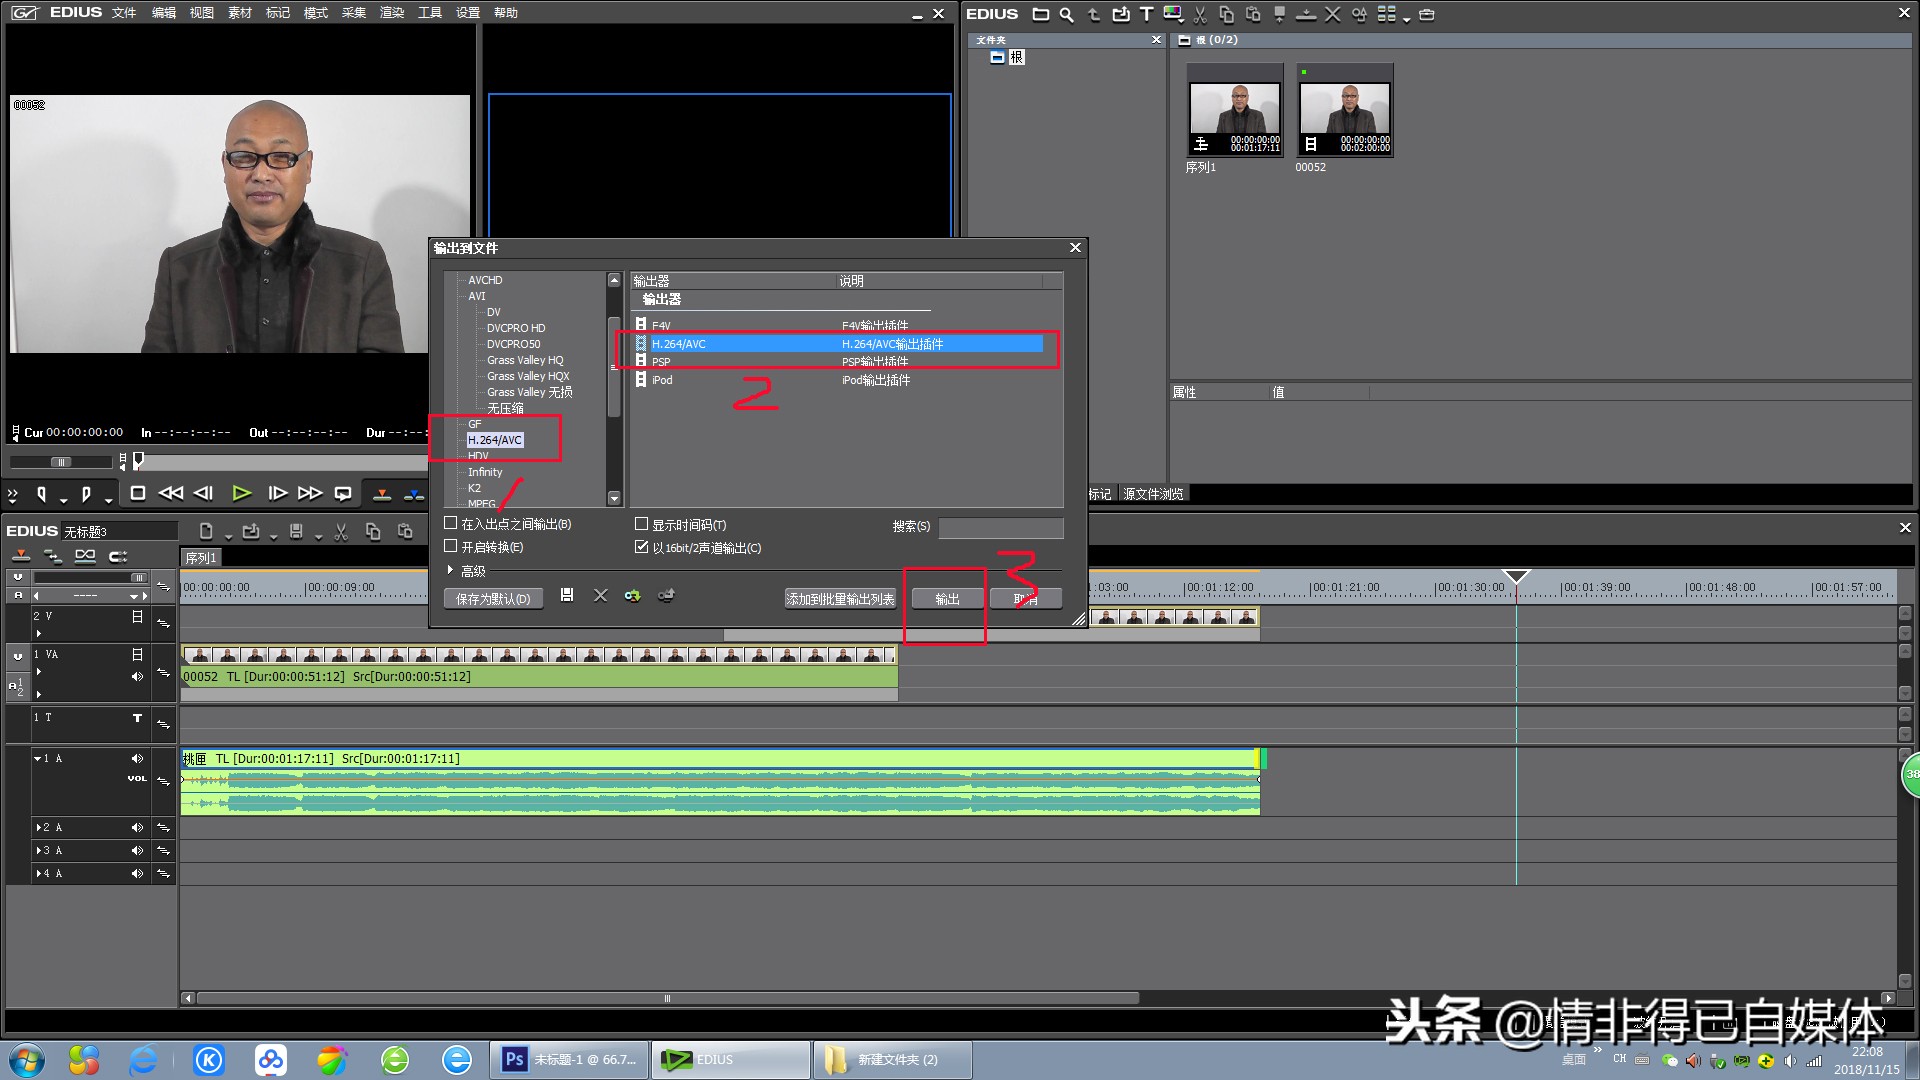Expand the 高级 advanced section
This screenshot has width=1920, height=1080.
point(450,570)
